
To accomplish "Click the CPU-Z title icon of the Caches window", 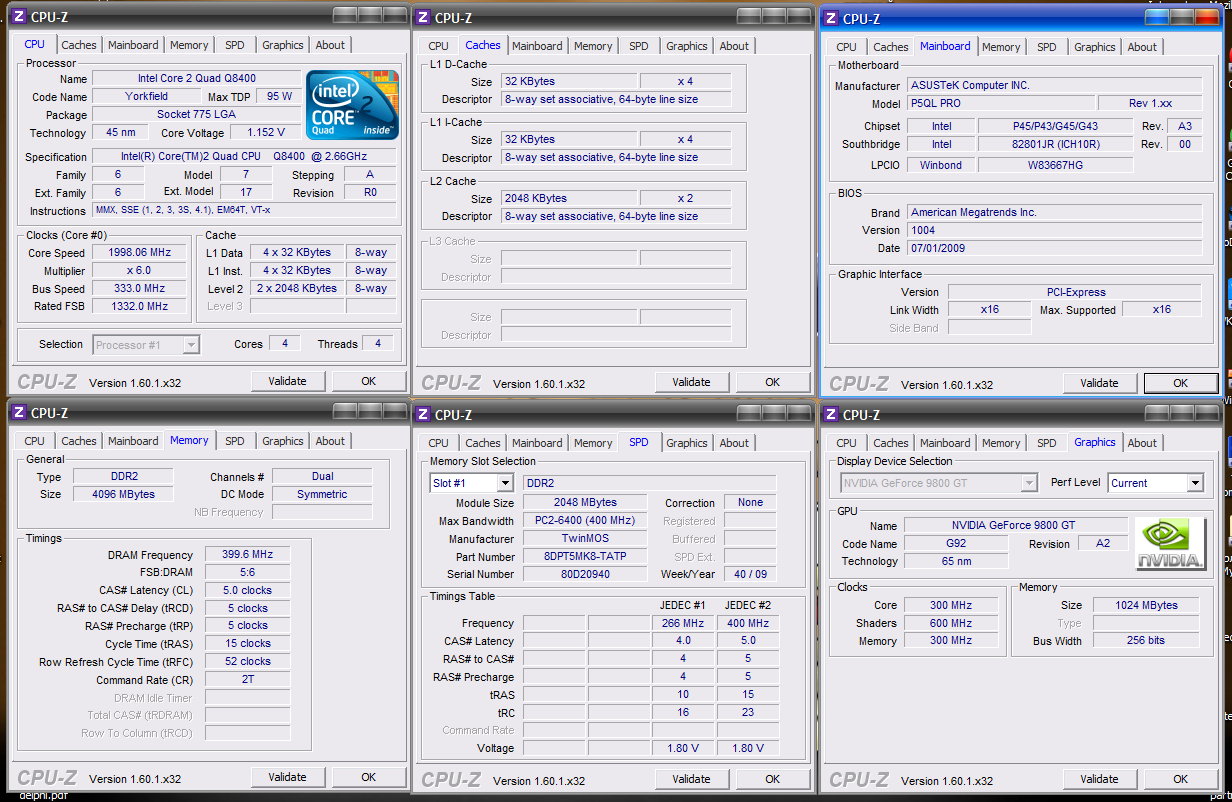I will 424,17.
